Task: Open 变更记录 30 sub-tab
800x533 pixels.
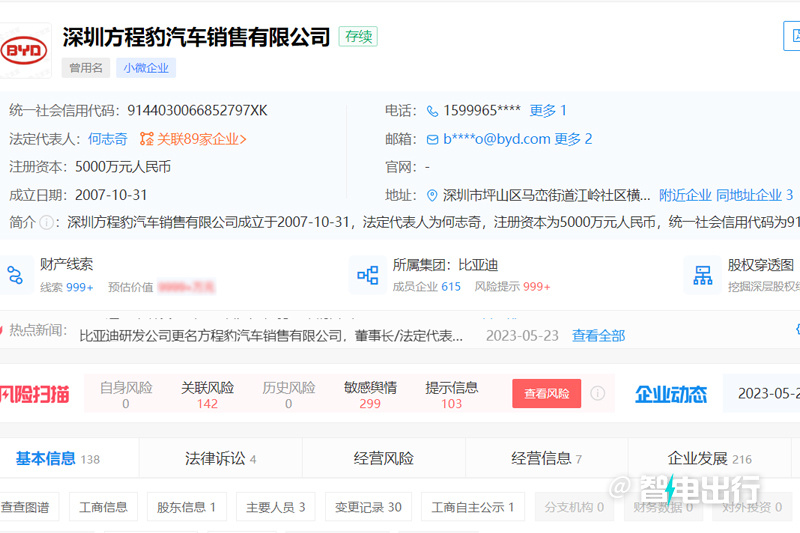Action: point(368,507)
